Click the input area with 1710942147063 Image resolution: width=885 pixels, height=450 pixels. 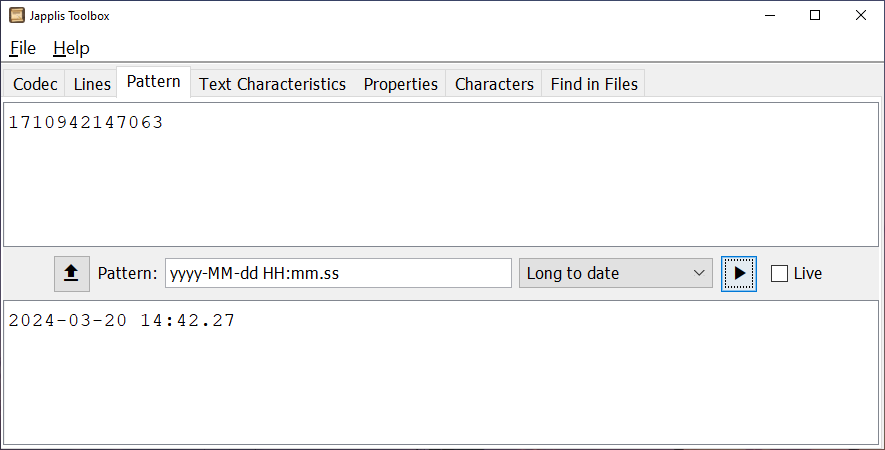441,174
